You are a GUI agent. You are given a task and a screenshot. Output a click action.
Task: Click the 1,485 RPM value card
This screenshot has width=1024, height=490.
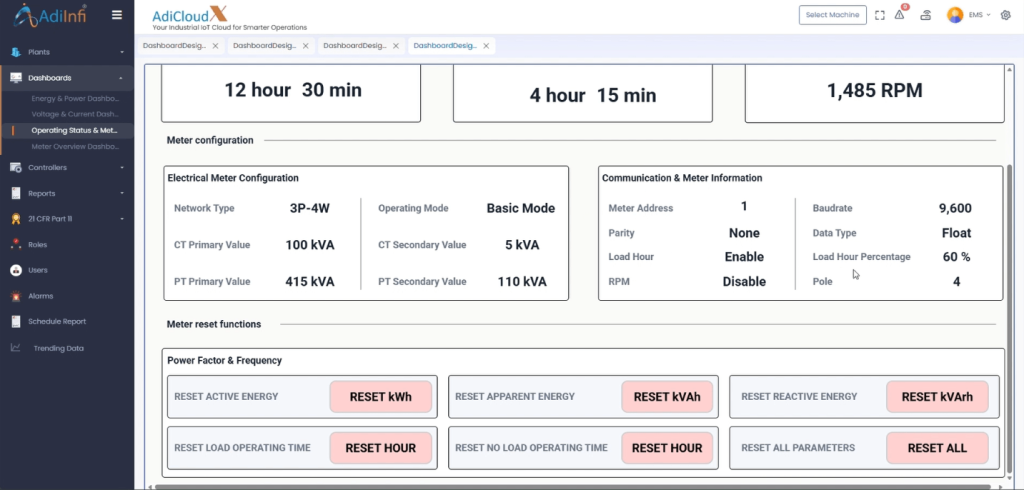pyautogui.click(x=874, y=93)
